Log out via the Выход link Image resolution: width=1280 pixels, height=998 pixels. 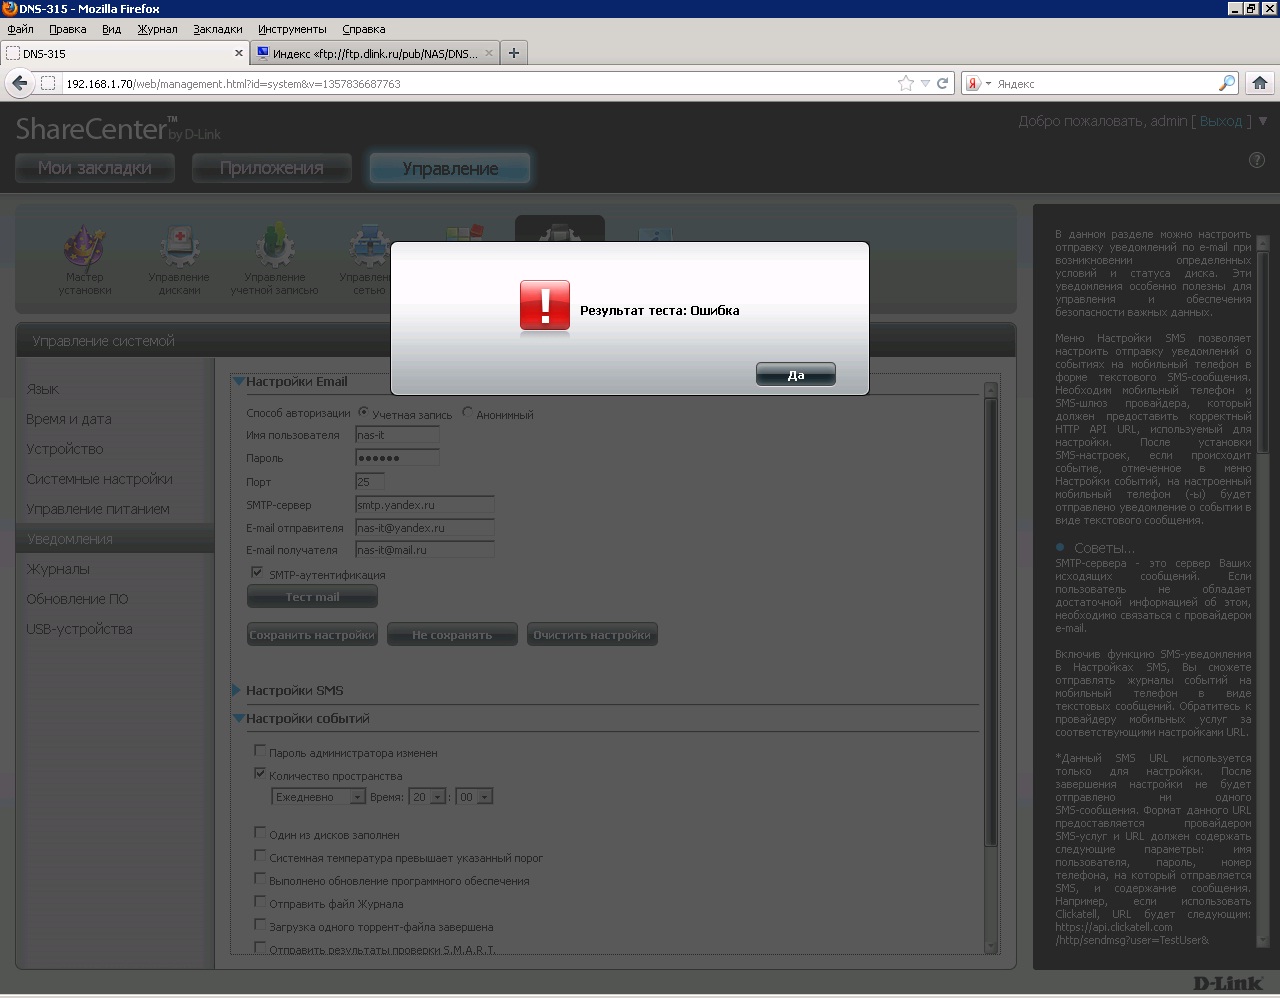coord(1221,121)
